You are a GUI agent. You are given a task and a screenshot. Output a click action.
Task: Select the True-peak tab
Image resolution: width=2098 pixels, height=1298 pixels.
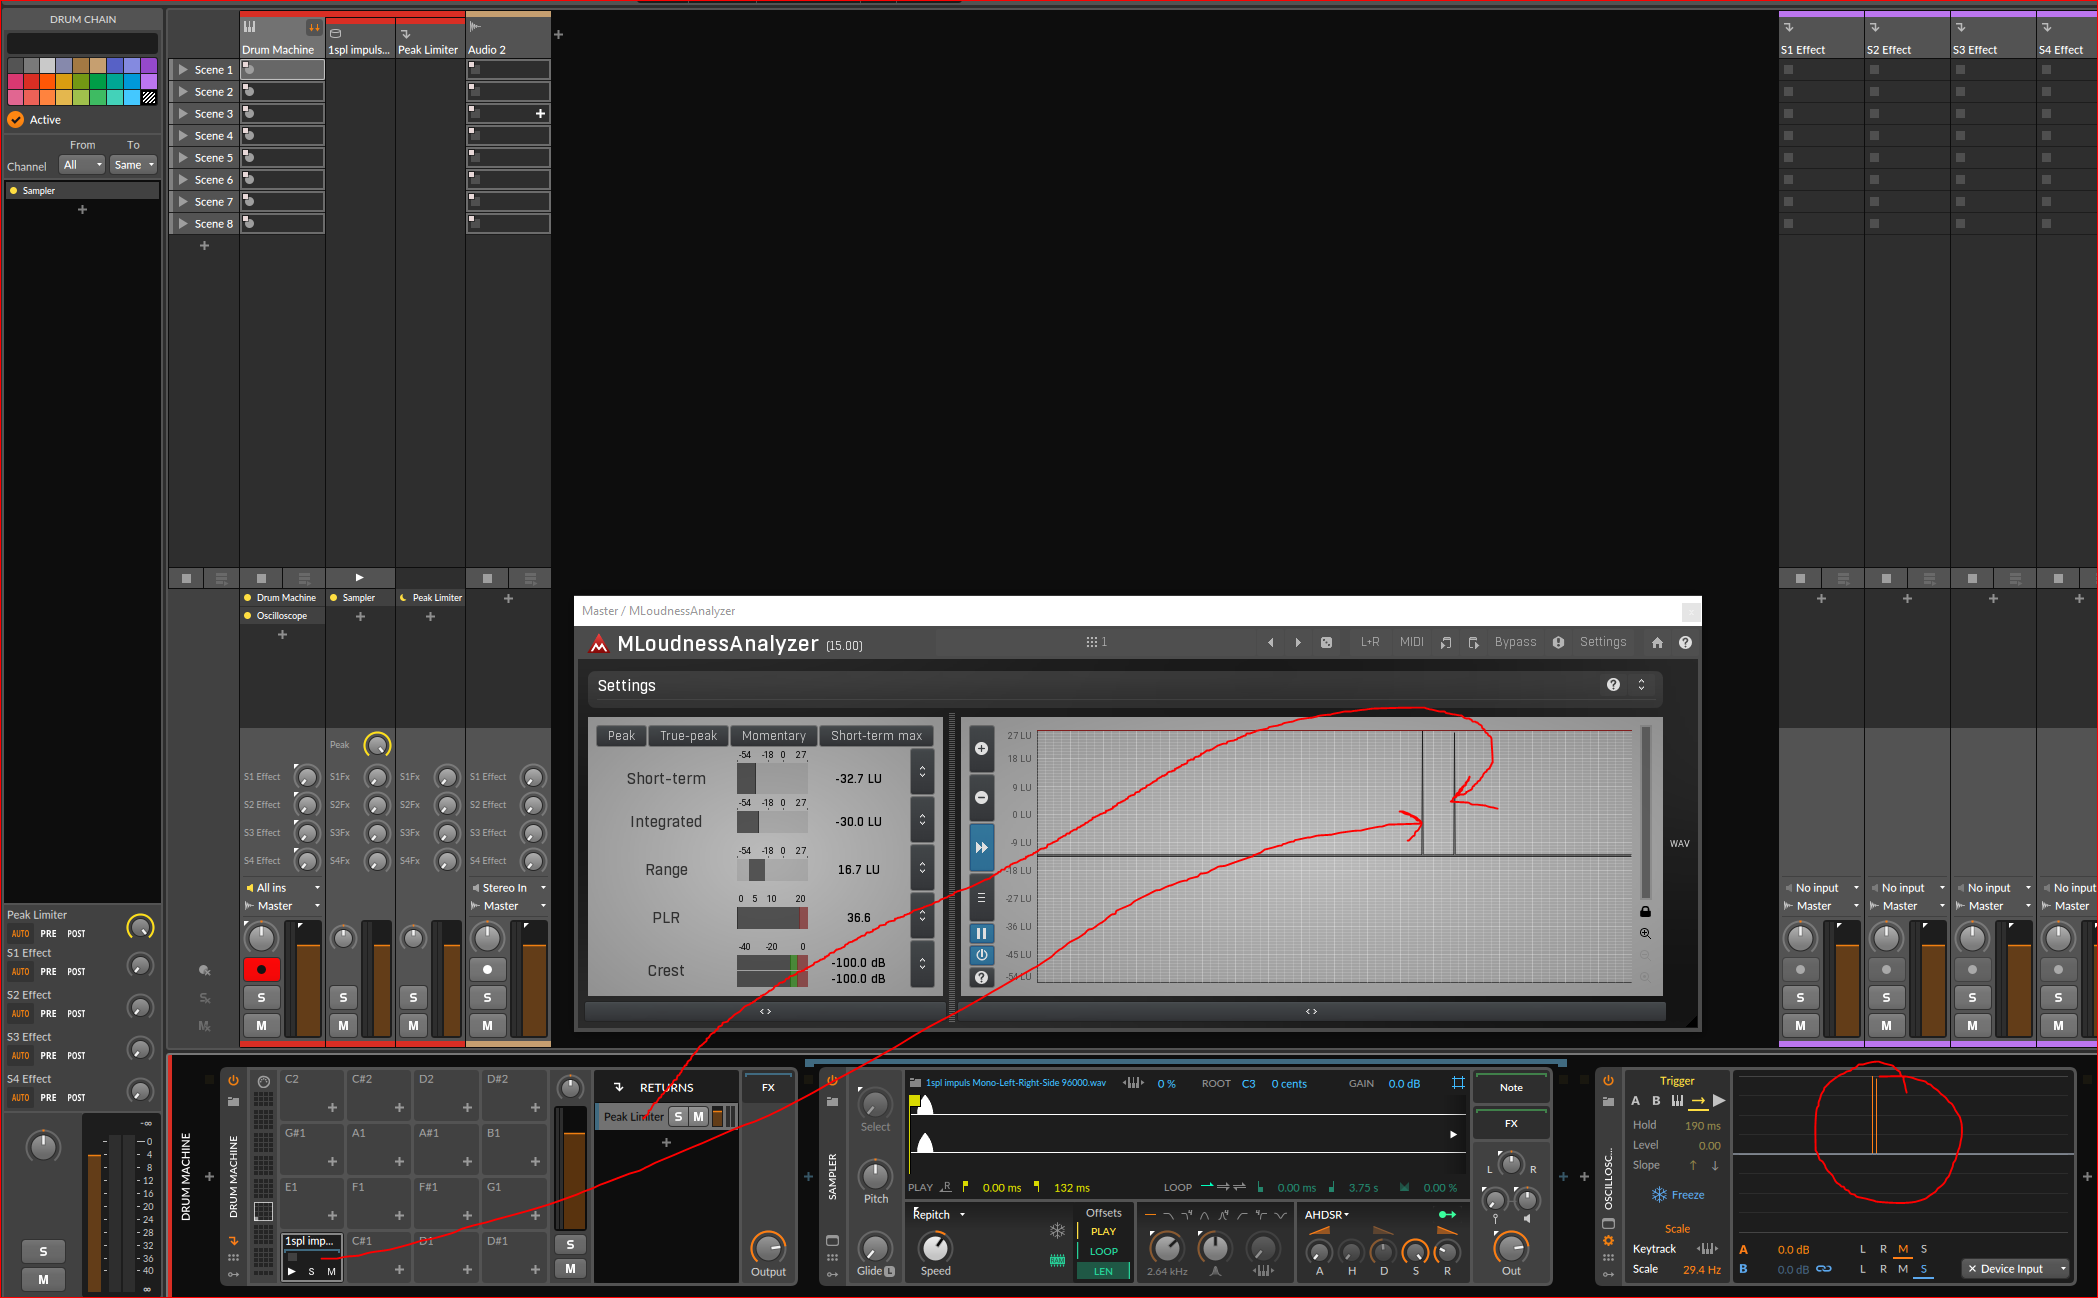pyautogui.click(x=688, y=736)
